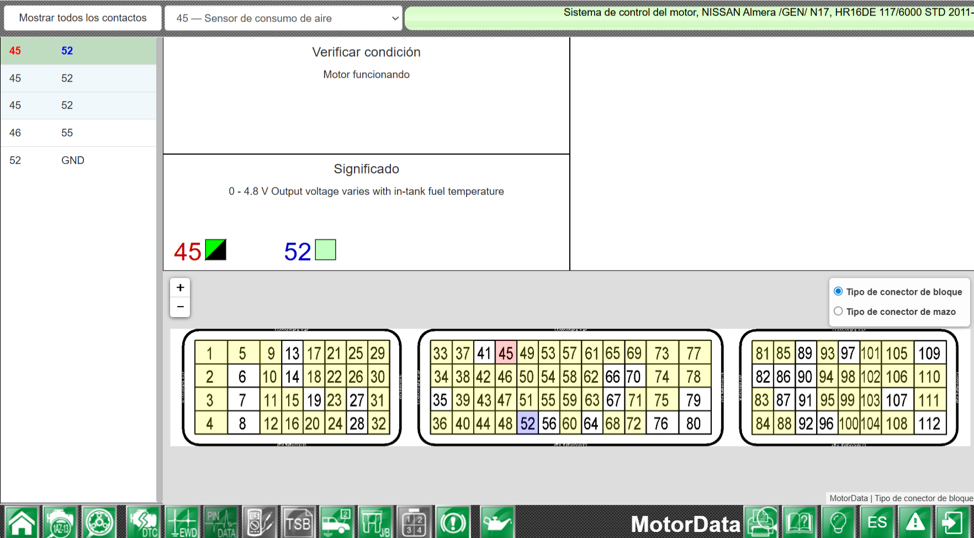Screen dimensions: 974x538
Task: Click light green wire swatch beside 52
Action: tap(325, 250)
